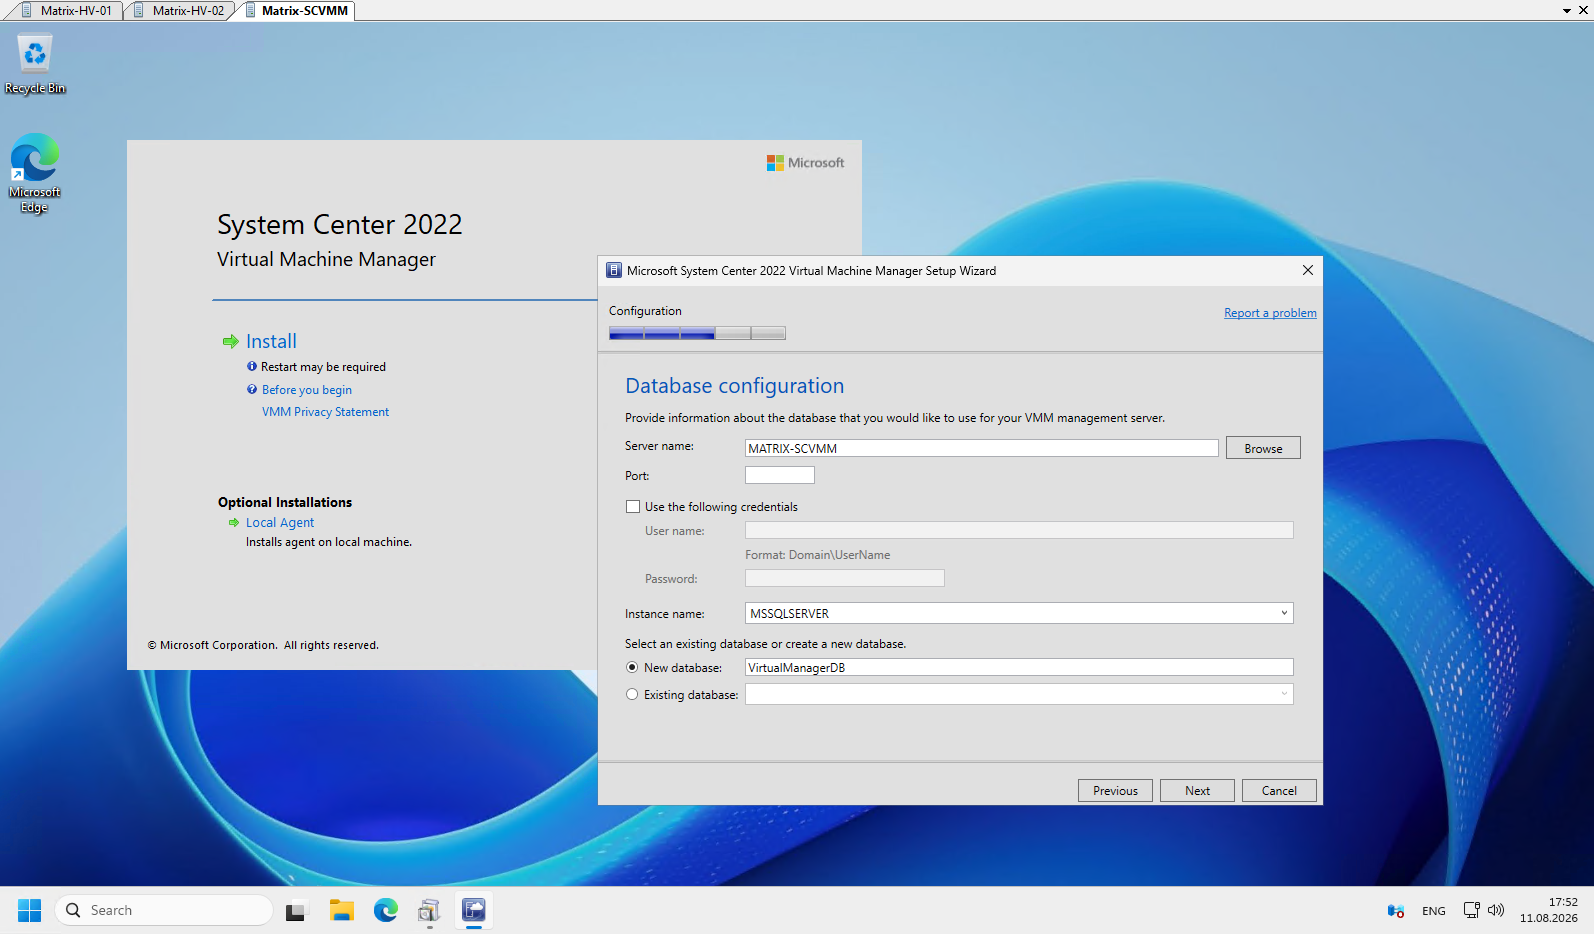Click the green Local Agent arrow icon

pos(234,522)
